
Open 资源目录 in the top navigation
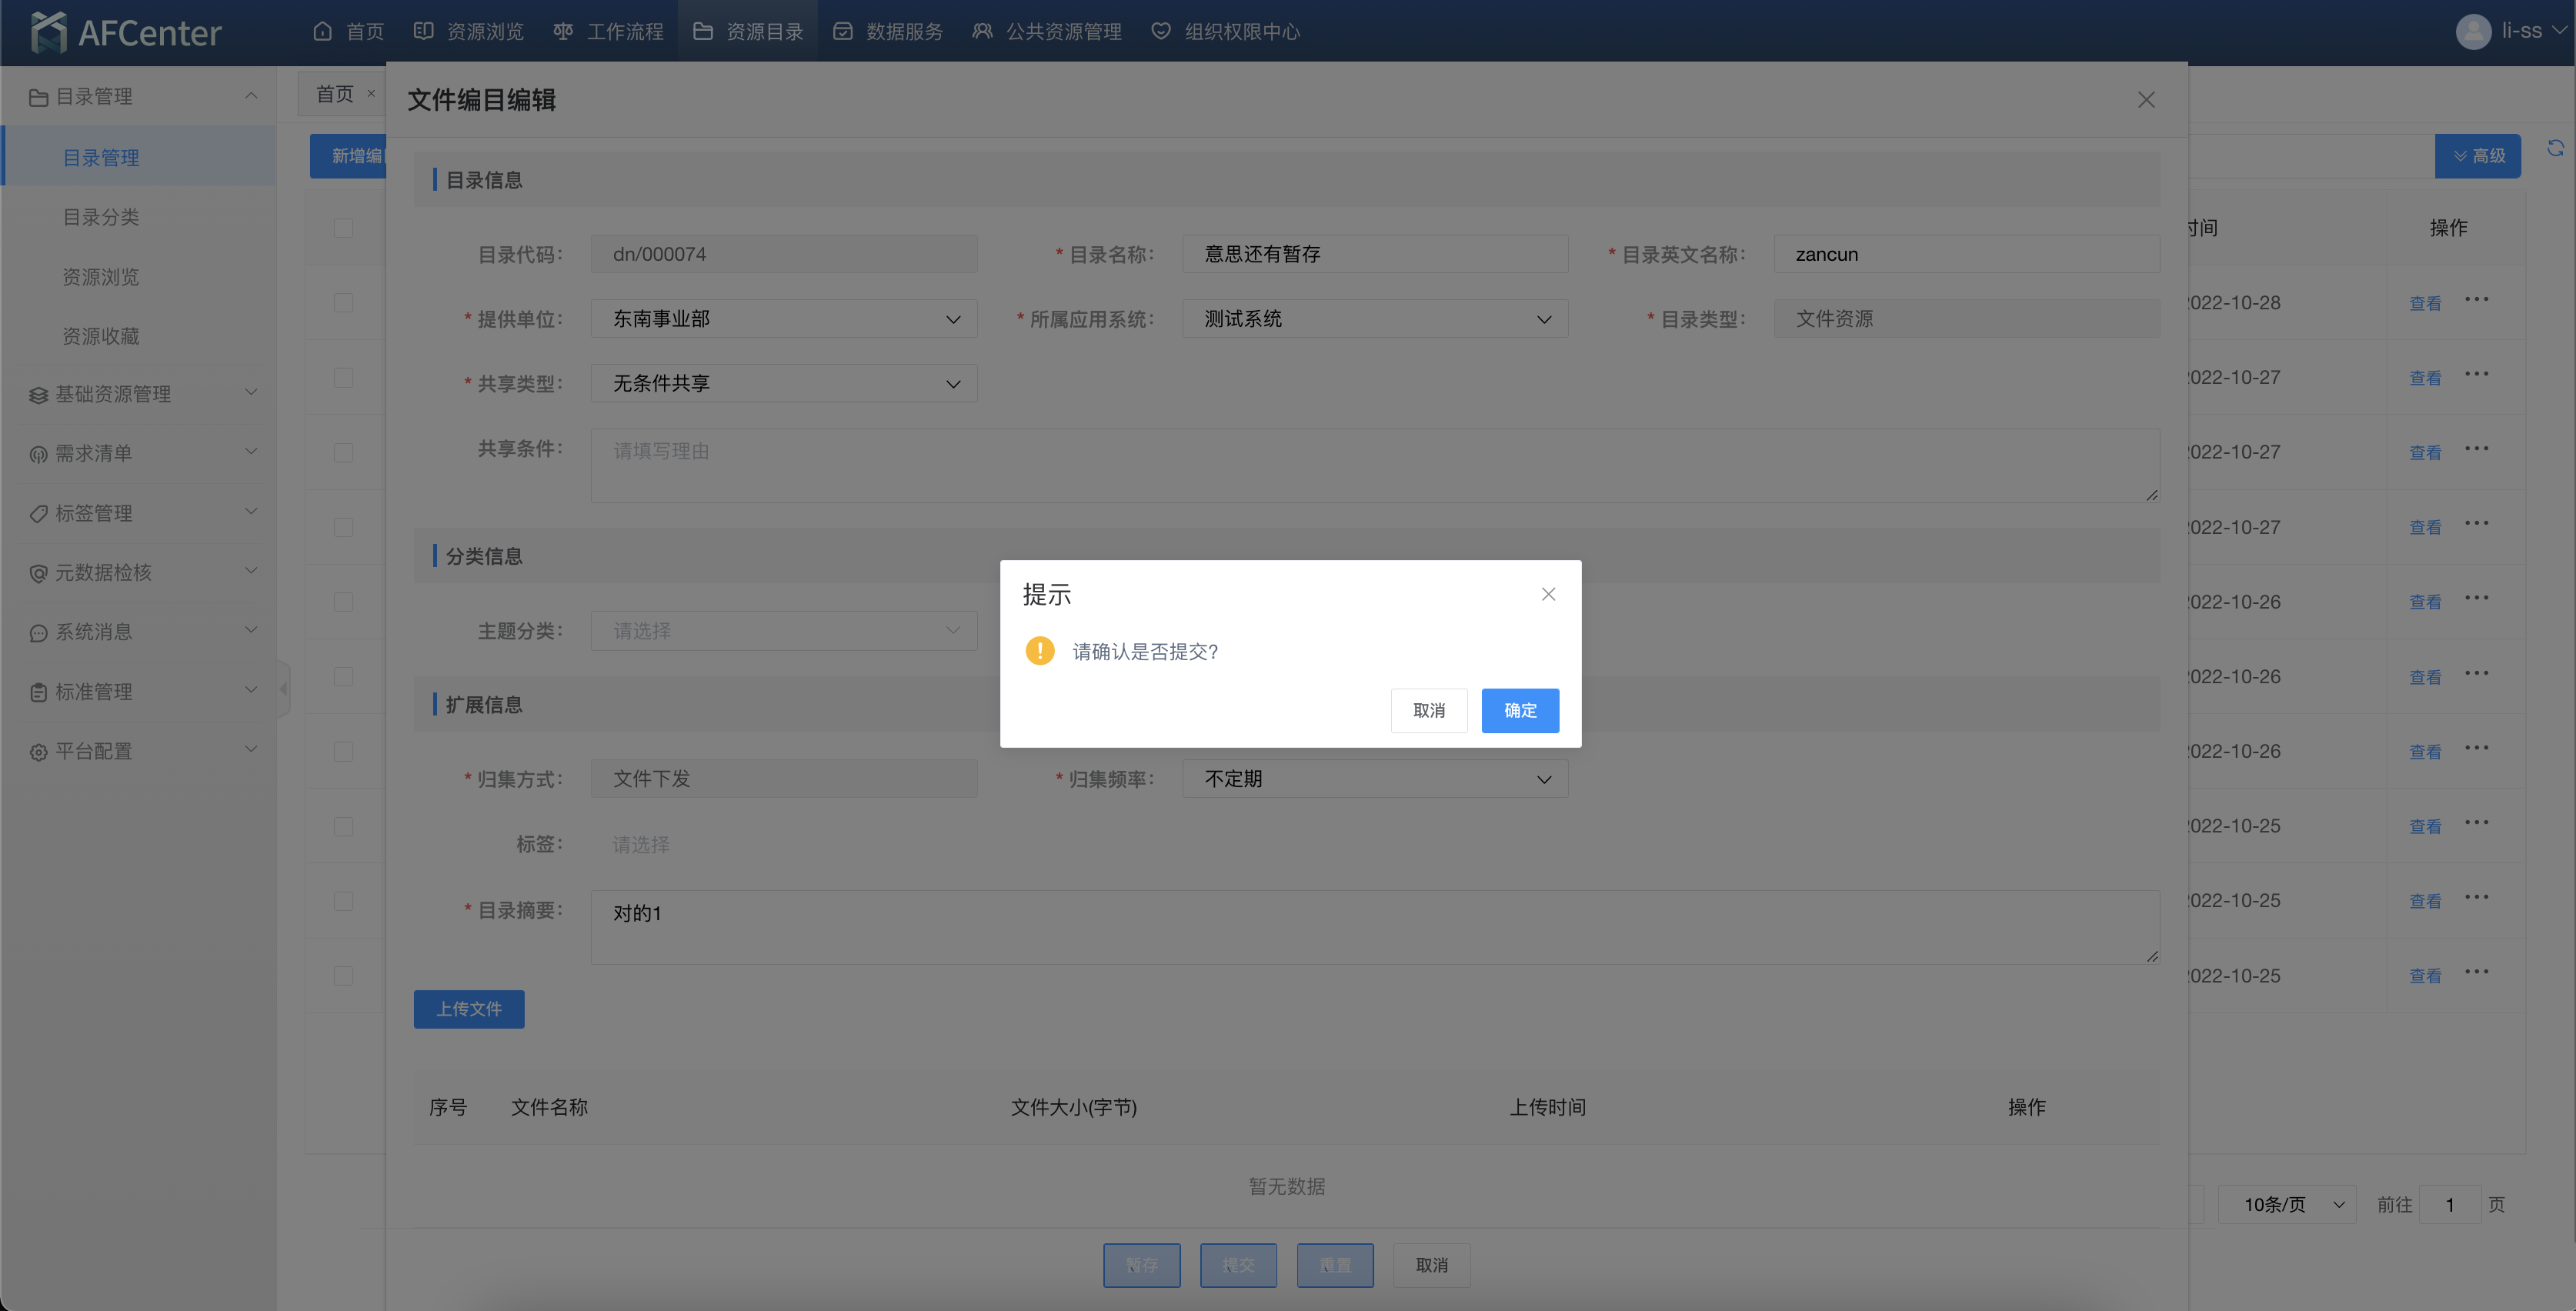click(748, 31)
